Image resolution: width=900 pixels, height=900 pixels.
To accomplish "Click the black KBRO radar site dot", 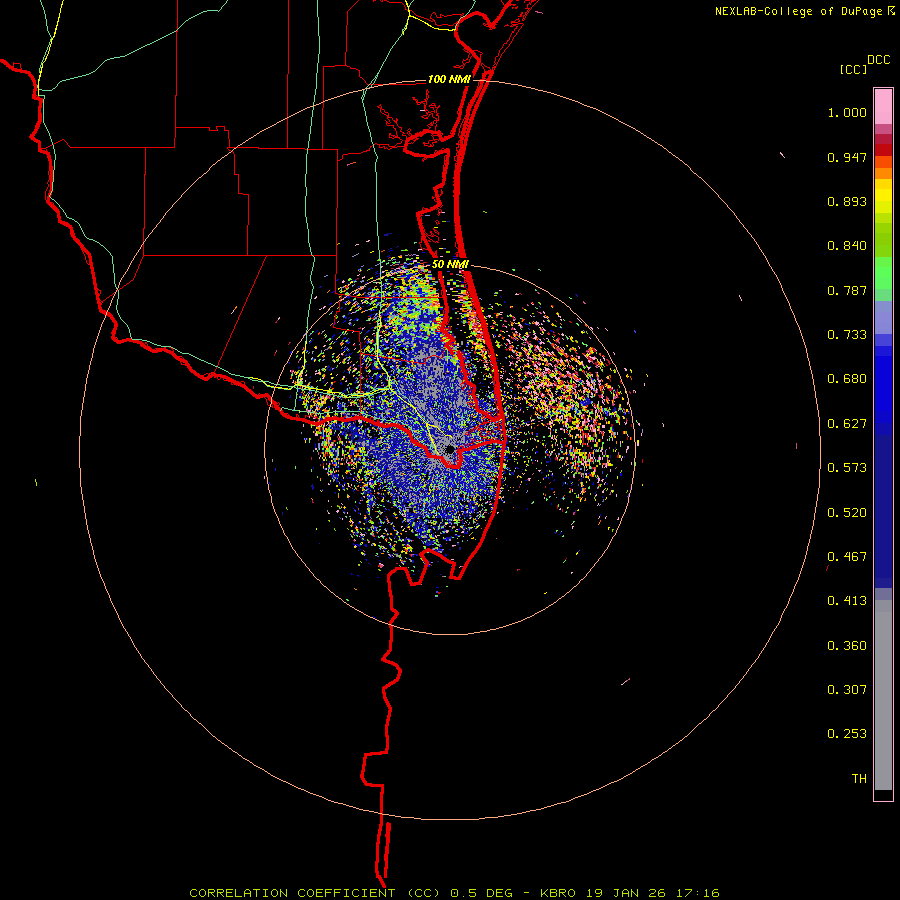I will point(450,449).
